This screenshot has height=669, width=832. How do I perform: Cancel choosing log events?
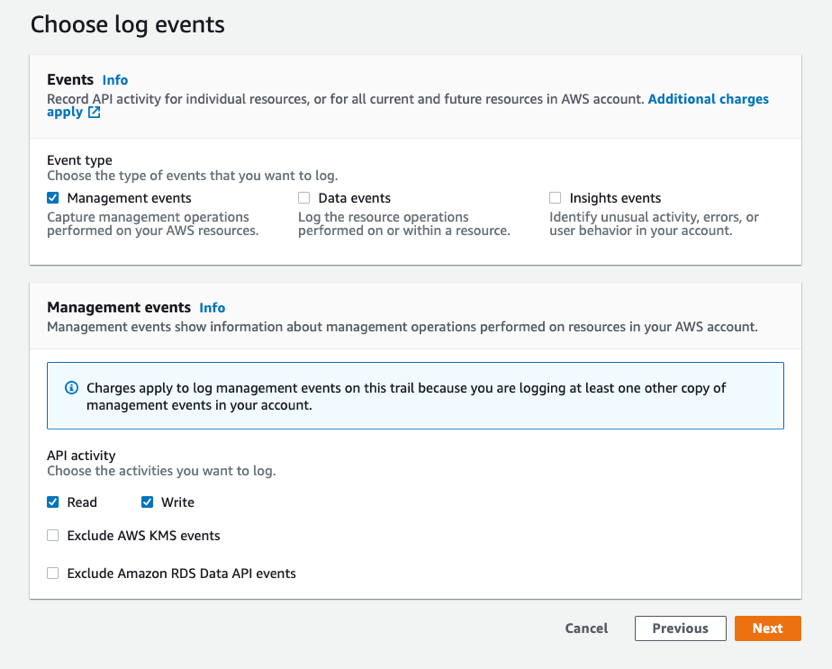[586, 628]
